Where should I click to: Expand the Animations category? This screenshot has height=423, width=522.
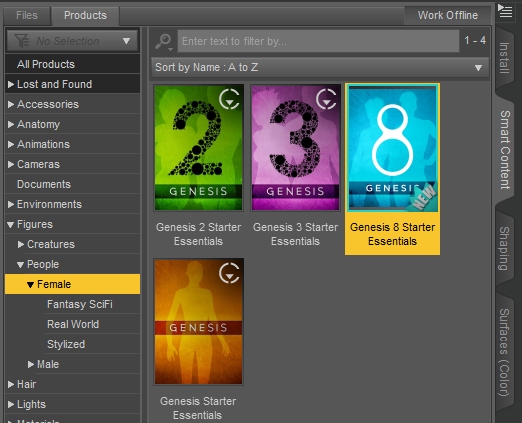pos(11,144)
